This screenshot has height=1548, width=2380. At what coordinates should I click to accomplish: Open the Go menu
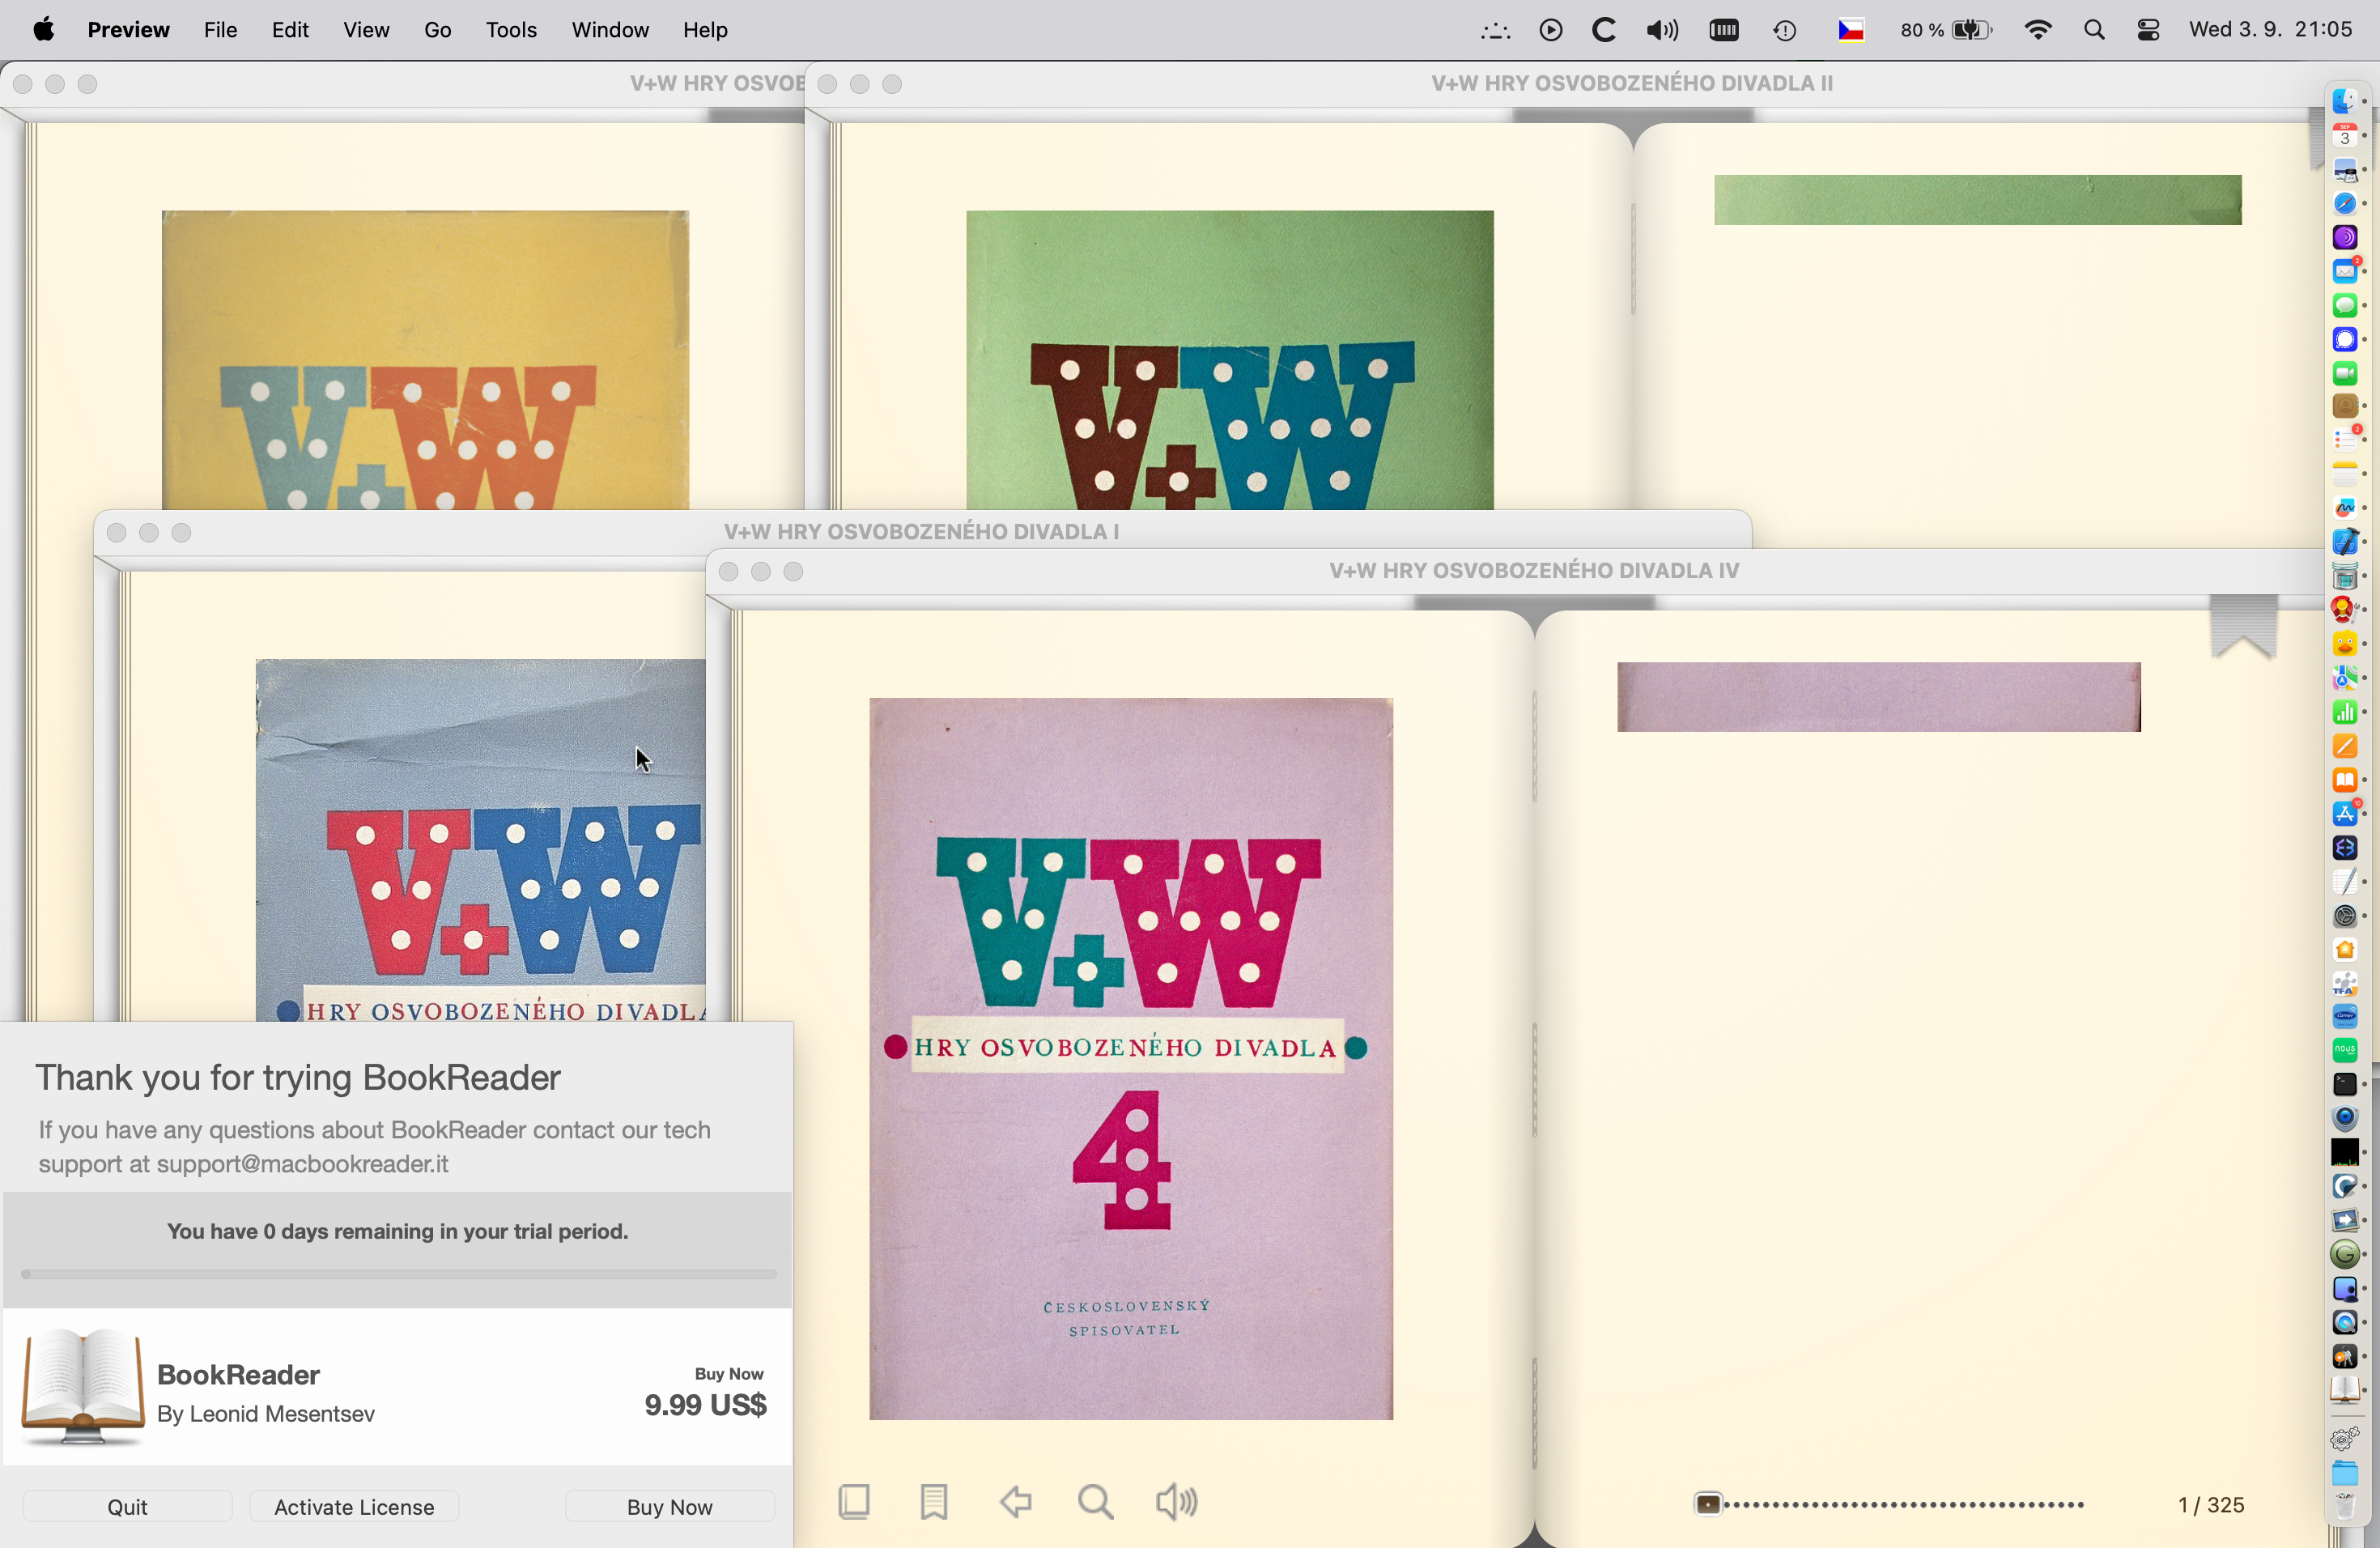(x=438, y=30)
